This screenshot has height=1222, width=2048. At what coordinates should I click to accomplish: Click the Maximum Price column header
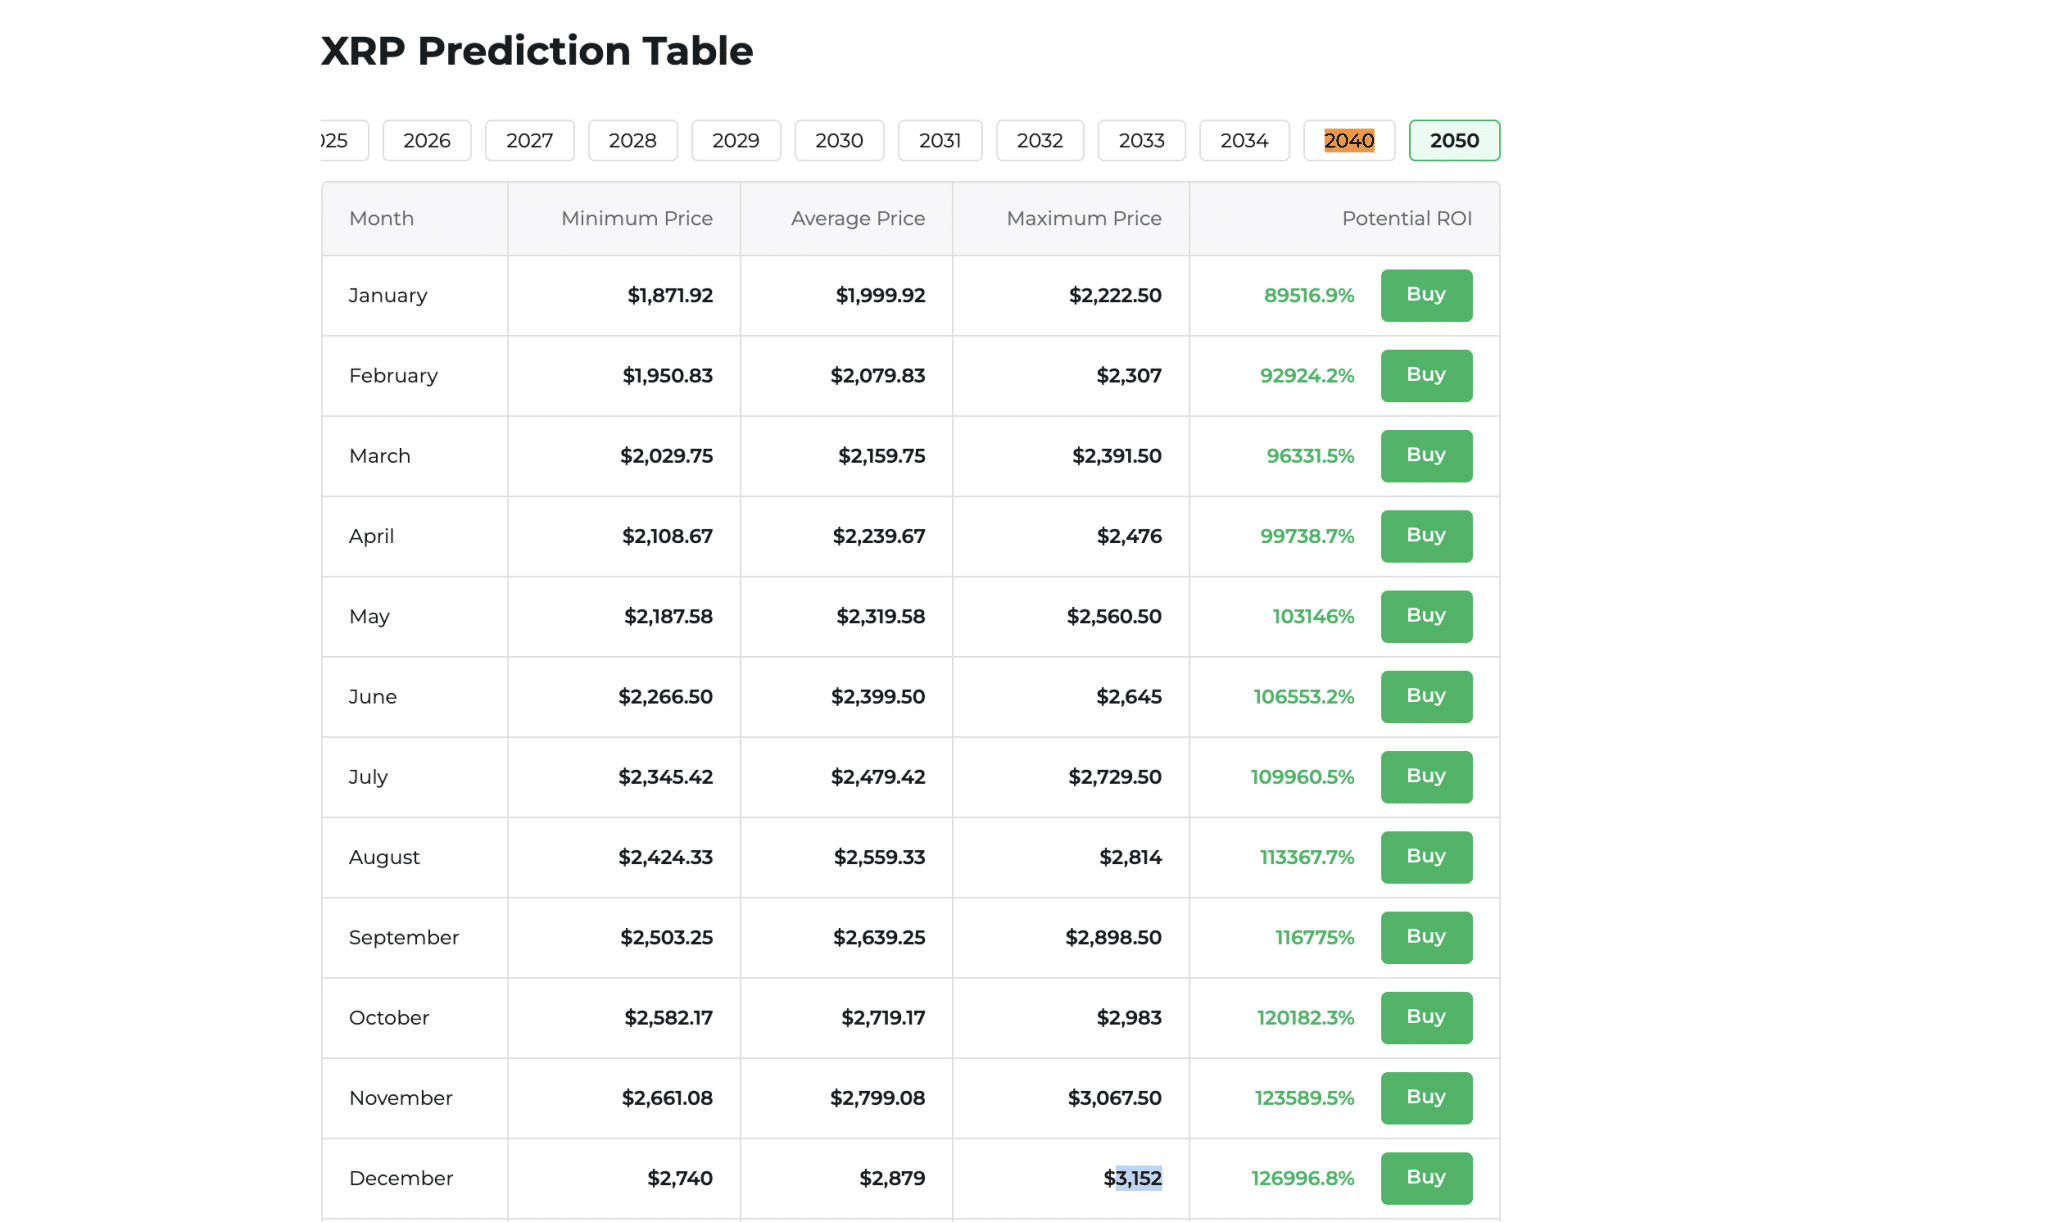pyautogui.click(x=1083, y=218)
